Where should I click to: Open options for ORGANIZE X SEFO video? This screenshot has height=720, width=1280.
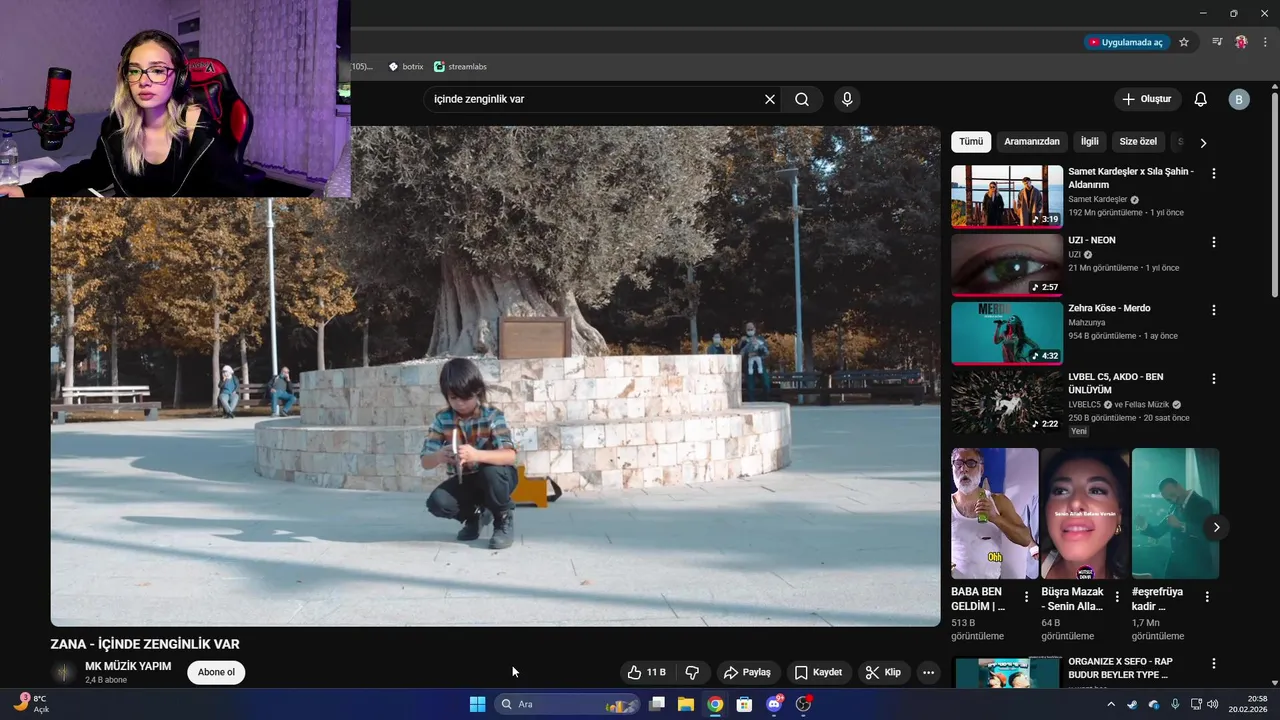pyautogui.click(x=1214, y=664)
